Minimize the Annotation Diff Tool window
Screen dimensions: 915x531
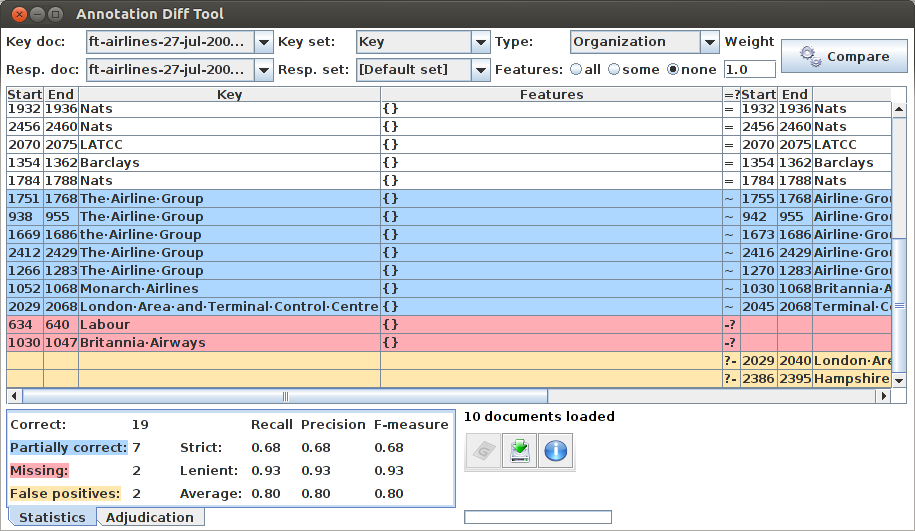click(37, 14)
